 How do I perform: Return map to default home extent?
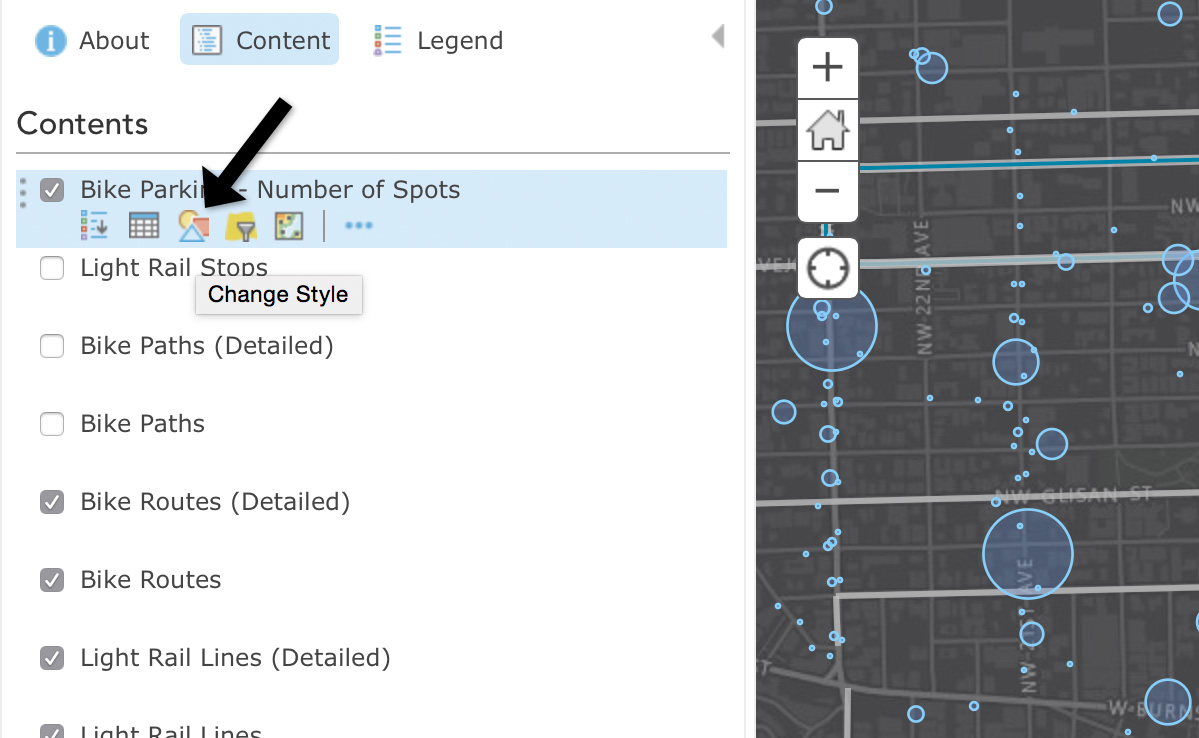827,130
